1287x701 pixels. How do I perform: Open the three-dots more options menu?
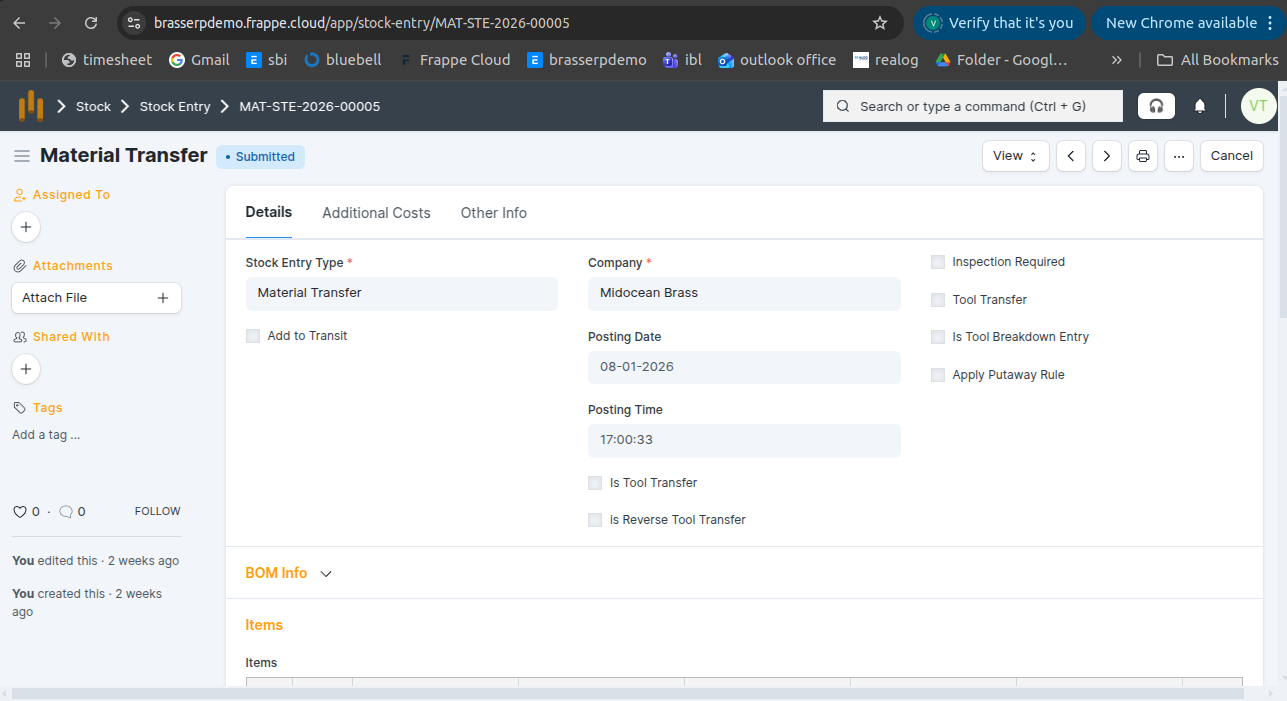click(1179, 156)
